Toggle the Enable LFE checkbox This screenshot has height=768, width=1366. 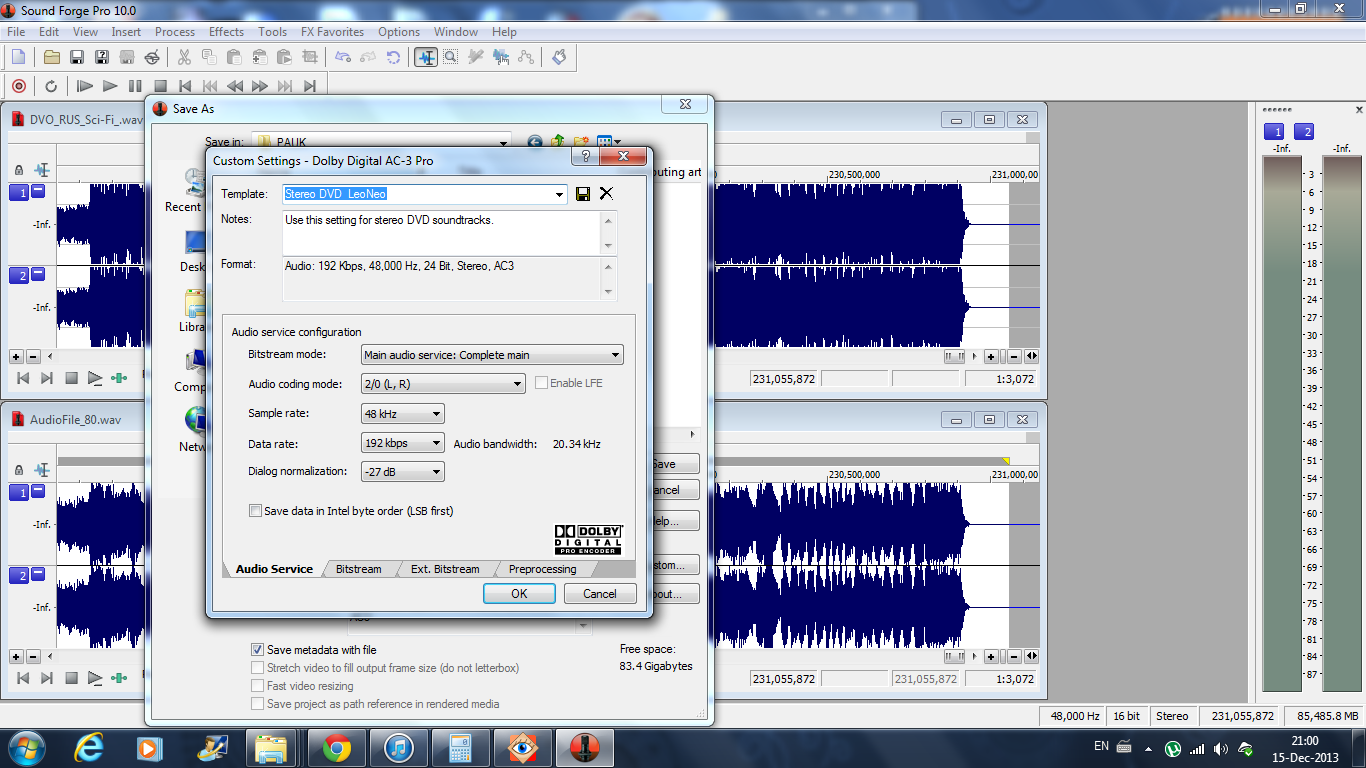(x=542, y=383)
